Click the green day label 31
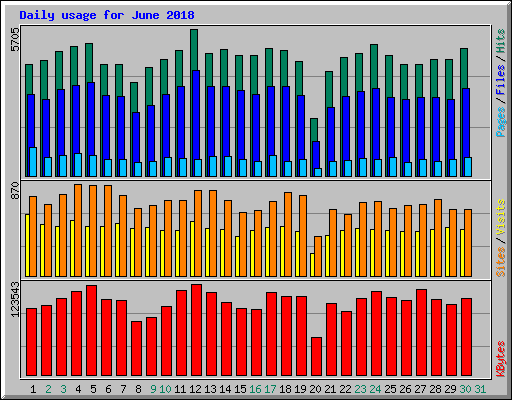The width and height of the screenshot is (512, 400). [x=480, y=389]
